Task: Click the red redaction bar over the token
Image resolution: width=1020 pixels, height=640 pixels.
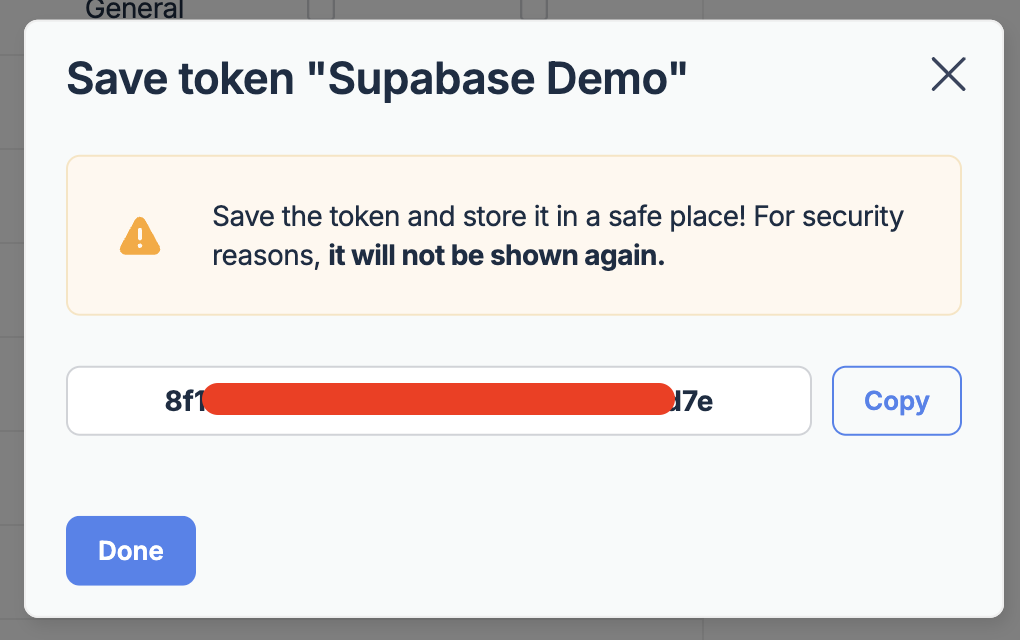Action: [x=437, y=399]
